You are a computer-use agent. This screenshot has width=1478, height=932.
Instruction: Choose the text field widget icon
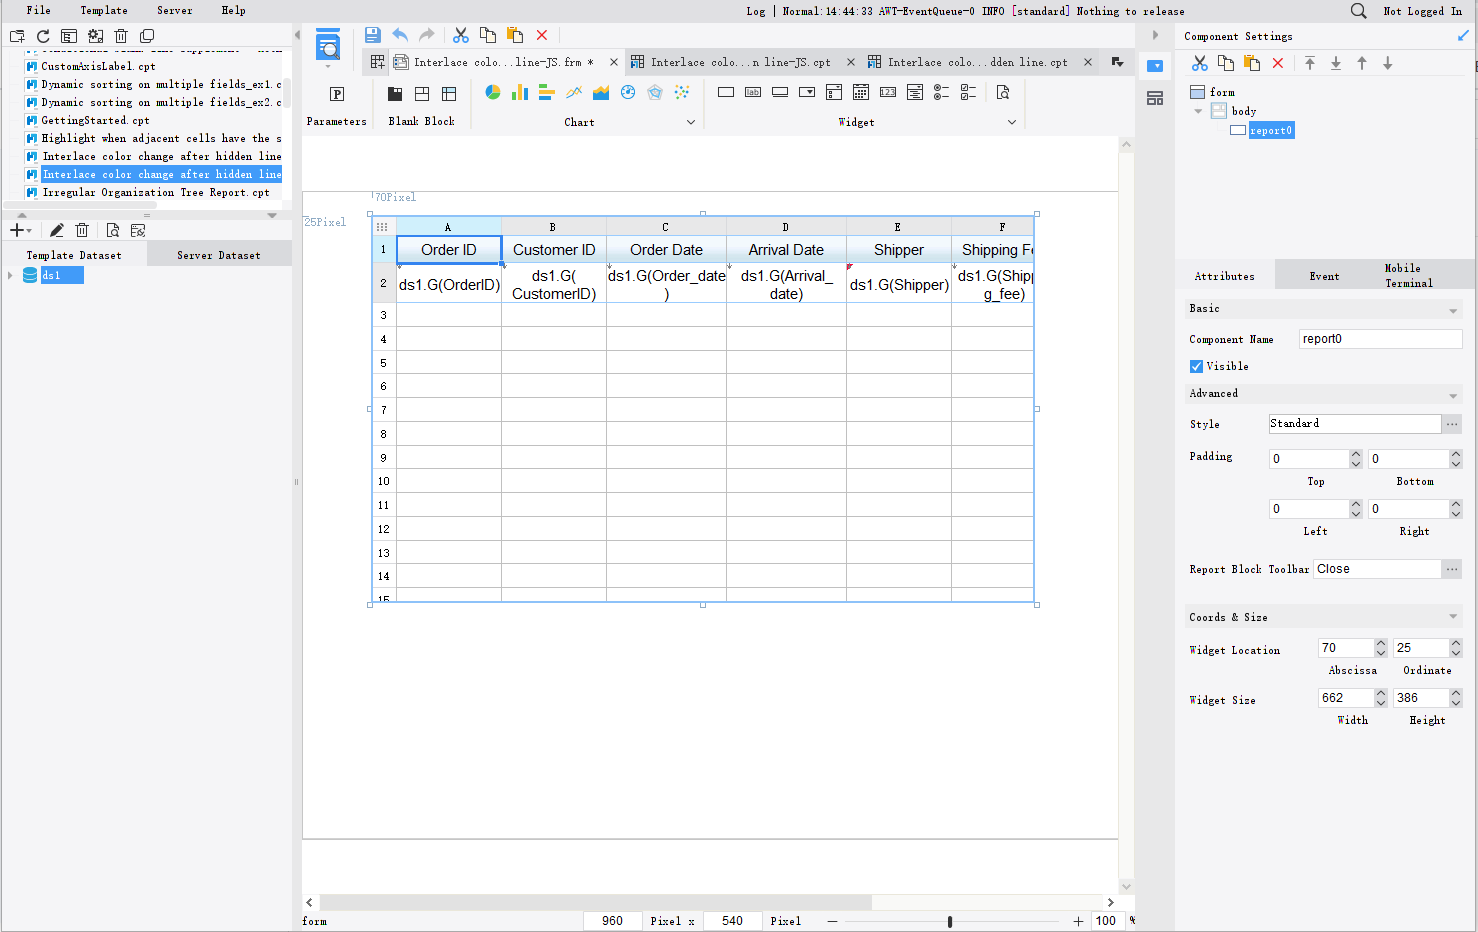click(726, 92)
